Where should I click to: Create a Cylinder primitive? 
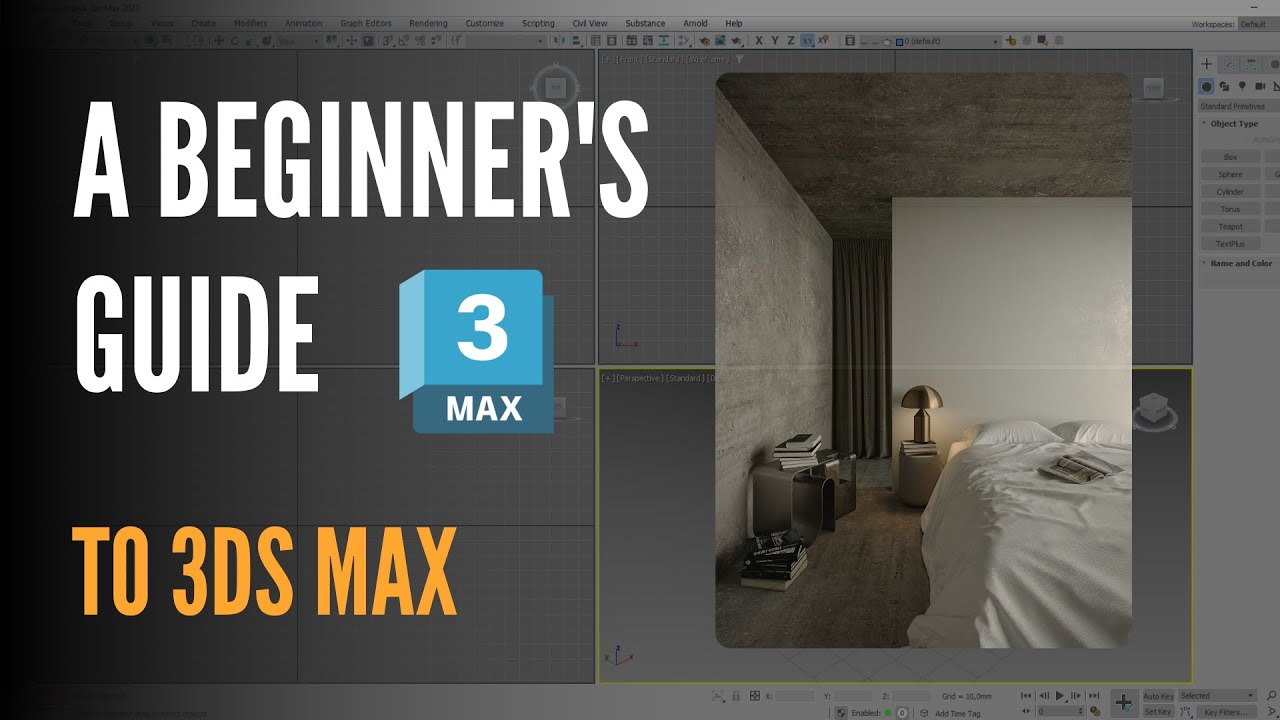pos(1230,191)
